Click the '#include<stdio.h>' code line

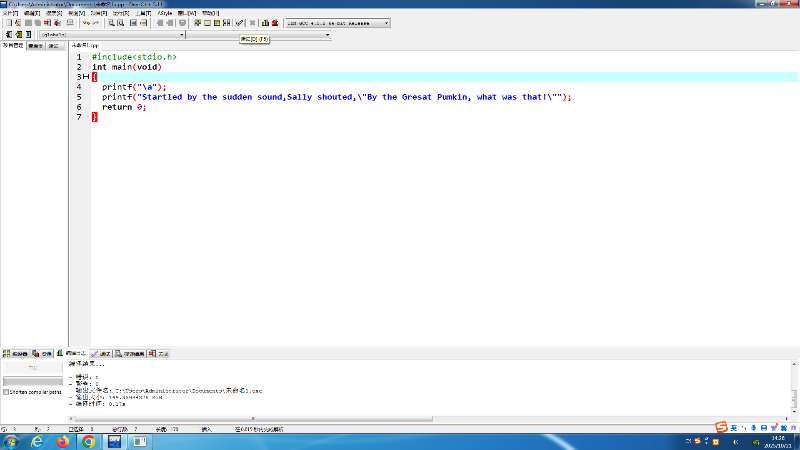(134, 57)
